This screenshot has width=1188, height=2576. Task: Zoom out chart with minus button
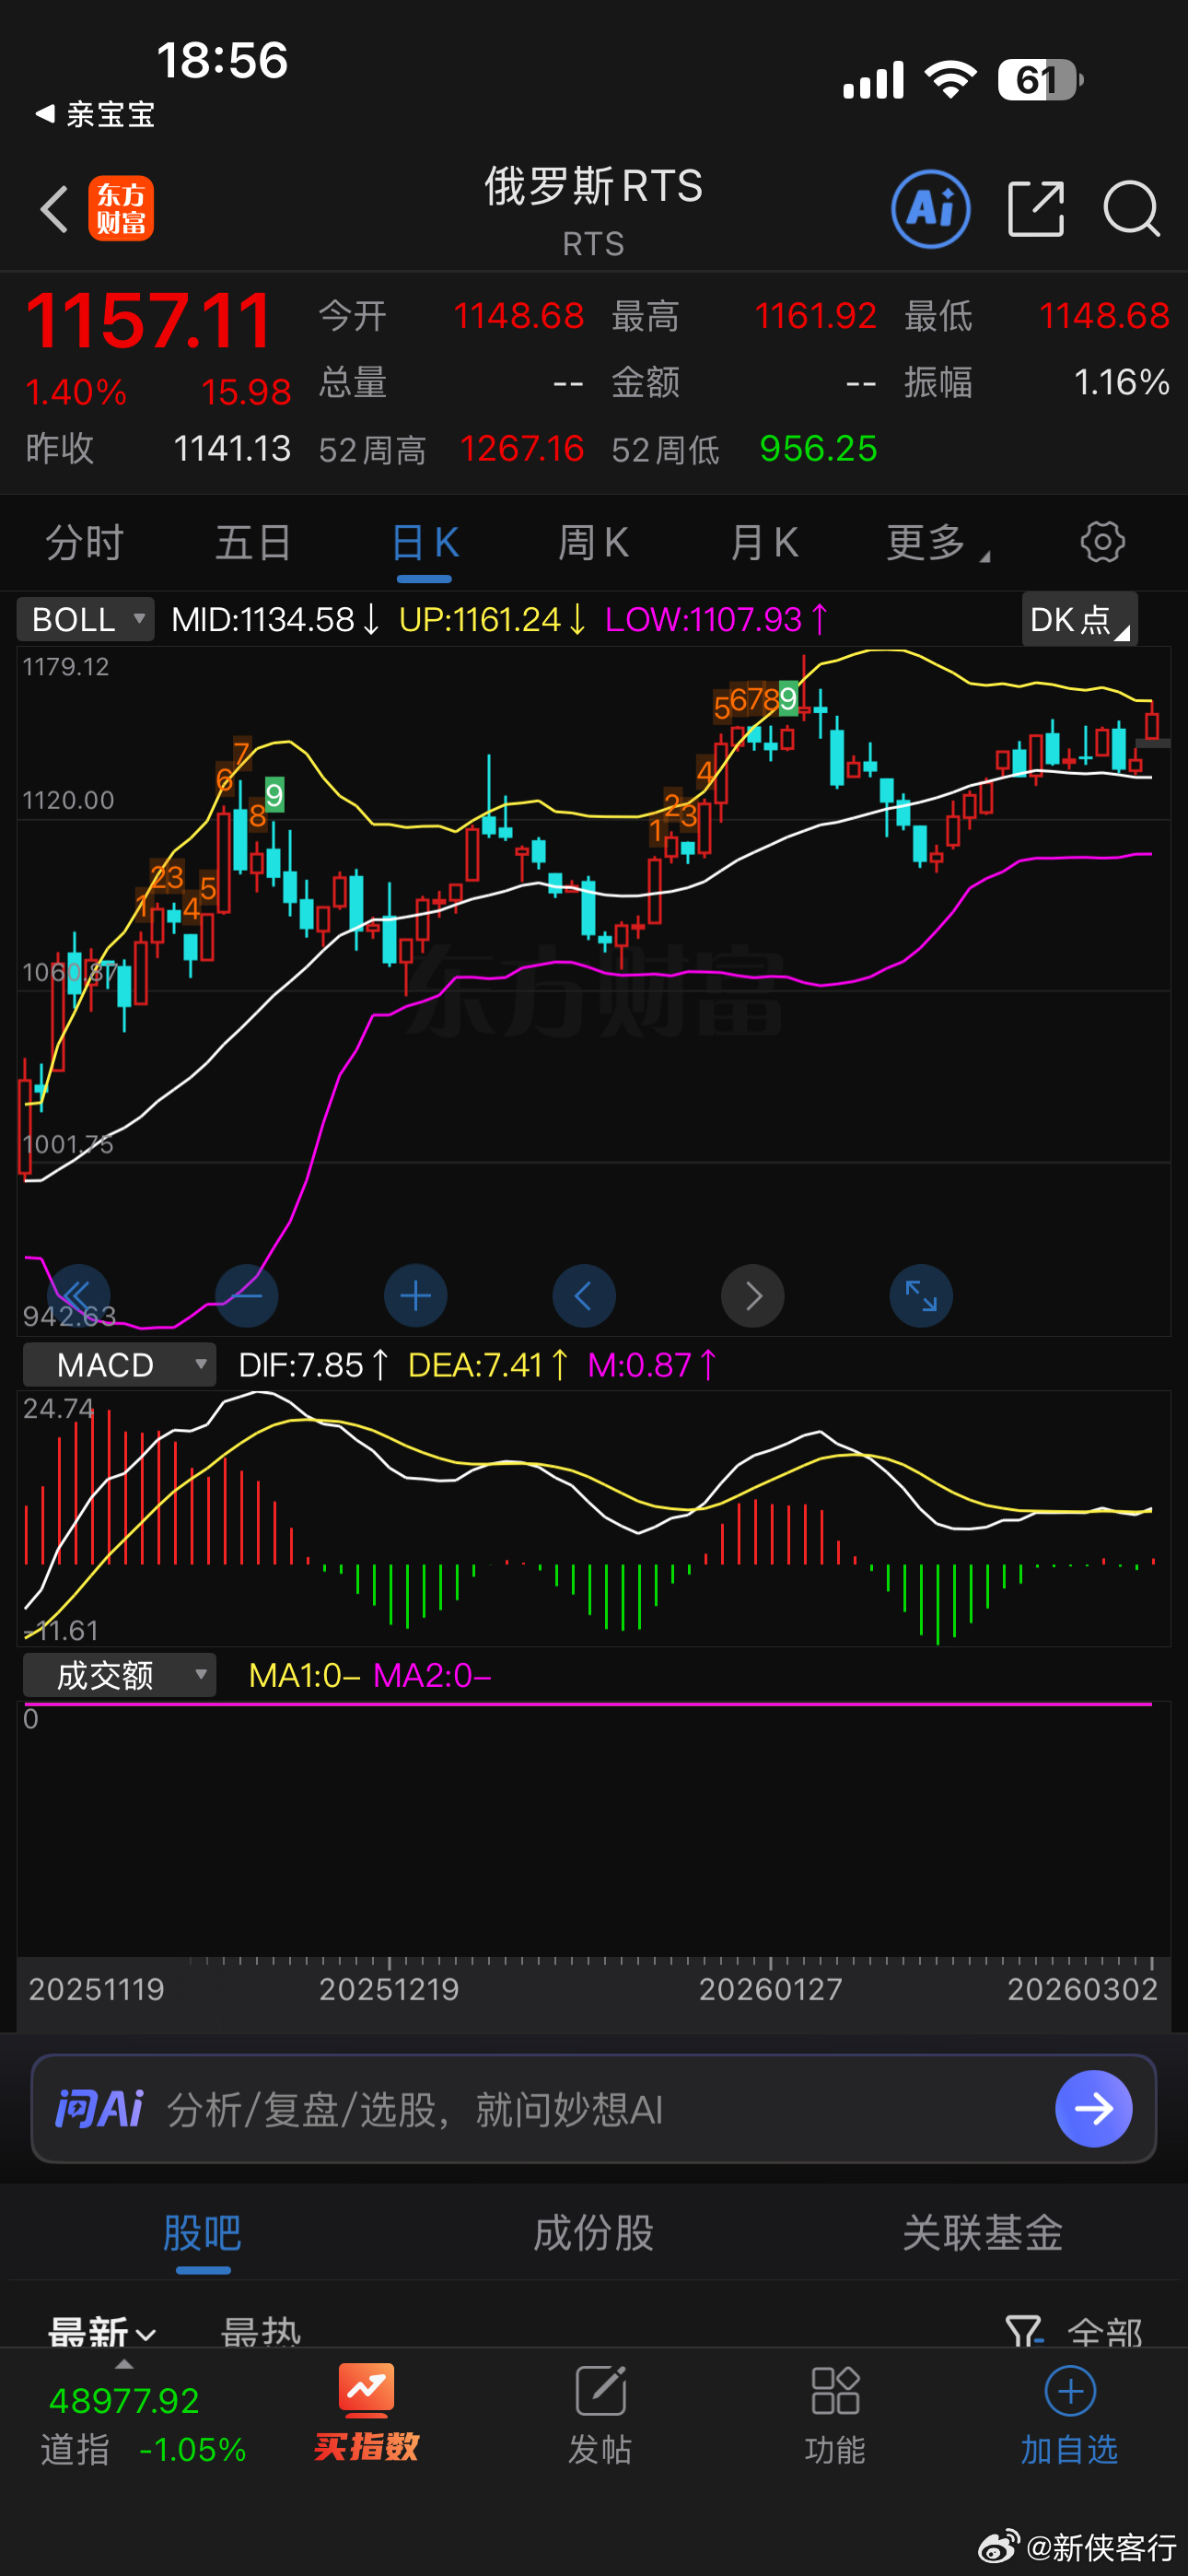coord(247,1295)
